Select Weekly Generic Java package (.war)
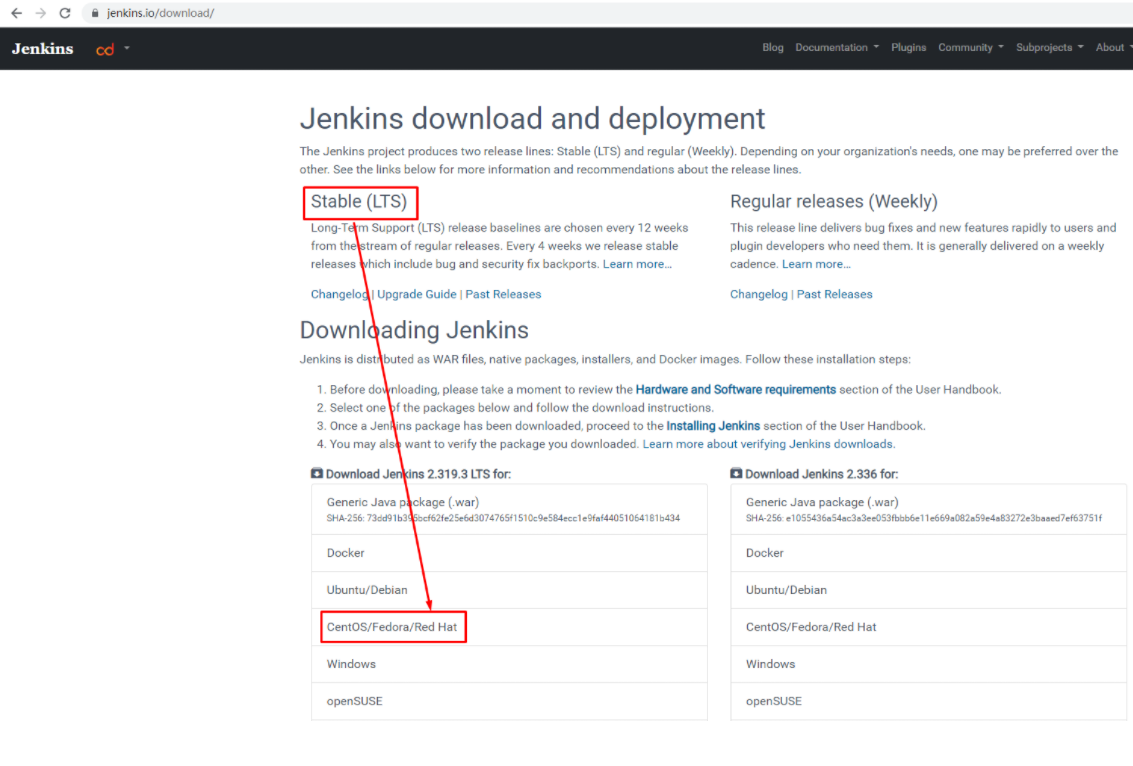1133x766 pixels. (x=929, y=509)
